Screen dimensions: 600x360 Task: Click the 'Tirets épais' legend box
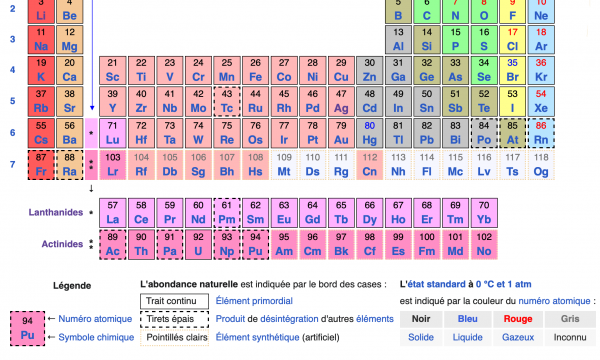coord(174,319)
